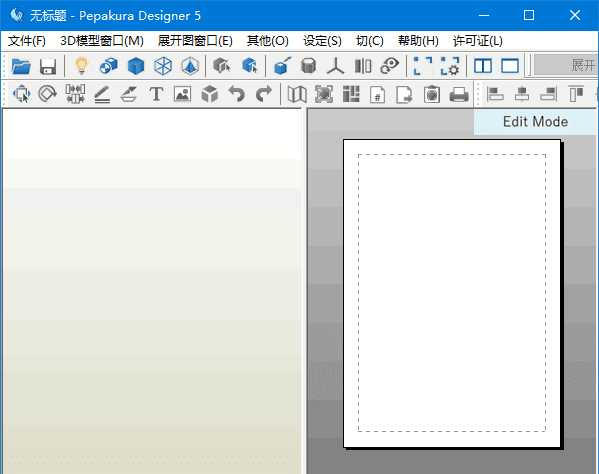Screen dimensions: 599x474
Task: Select the insert image picture tool
Action: pyautogui.click(x=183, y=94)
